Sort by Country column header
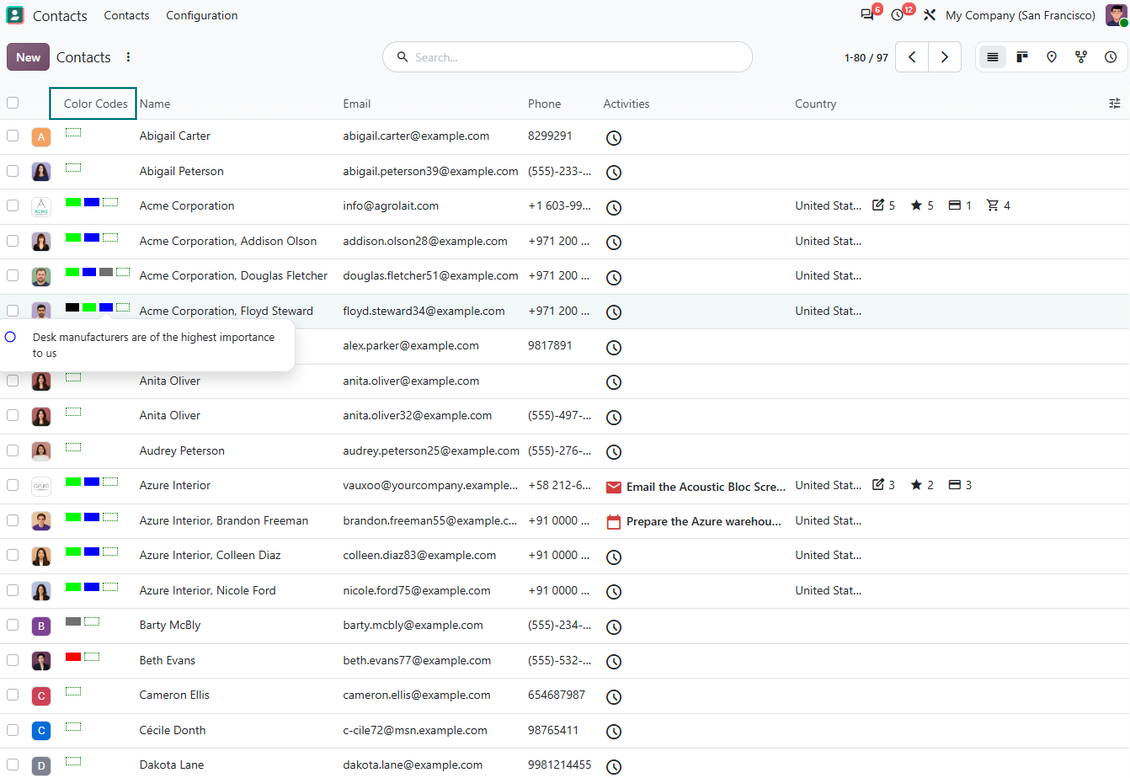The width and height of the screenshot is (1130, 778). [x=816, y=104]
